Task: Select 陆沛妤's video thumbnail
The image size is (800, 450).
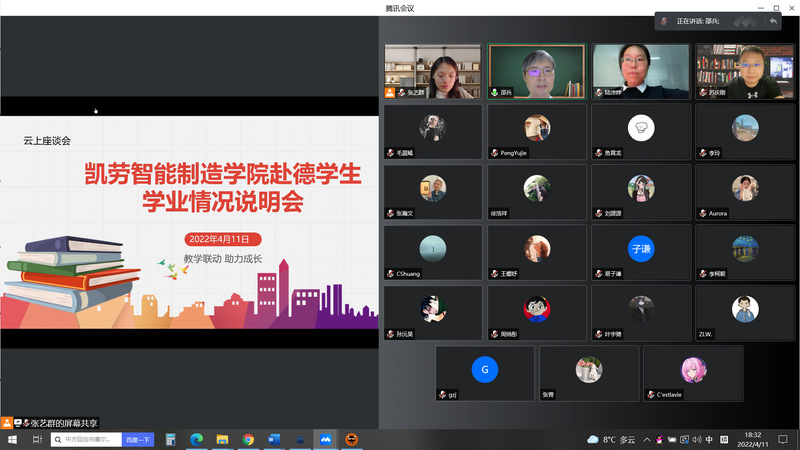Action: [x=641, y=71]
